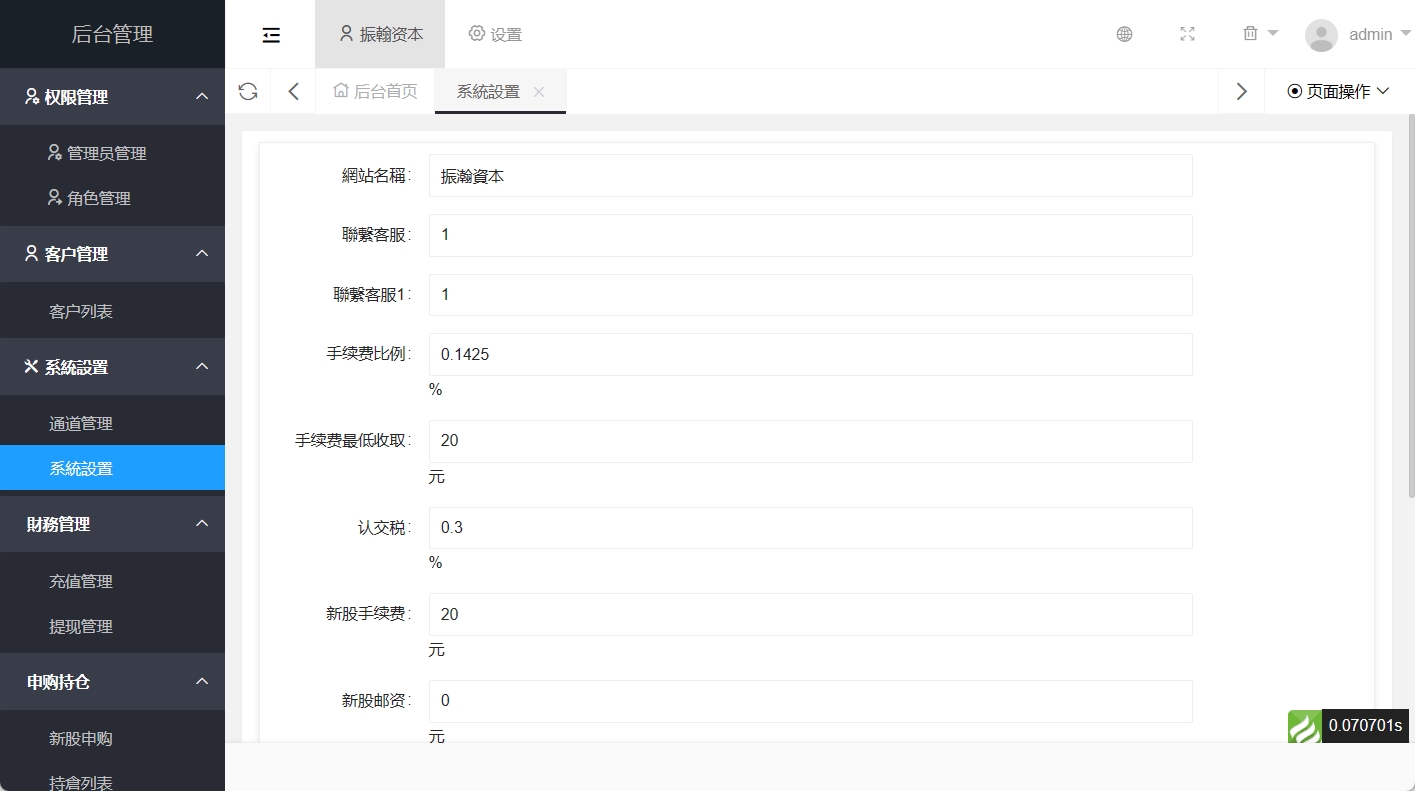This screenshot has width=1415, height=791.
Task: Open the 设置 top nav item
Action: point(495,34)
